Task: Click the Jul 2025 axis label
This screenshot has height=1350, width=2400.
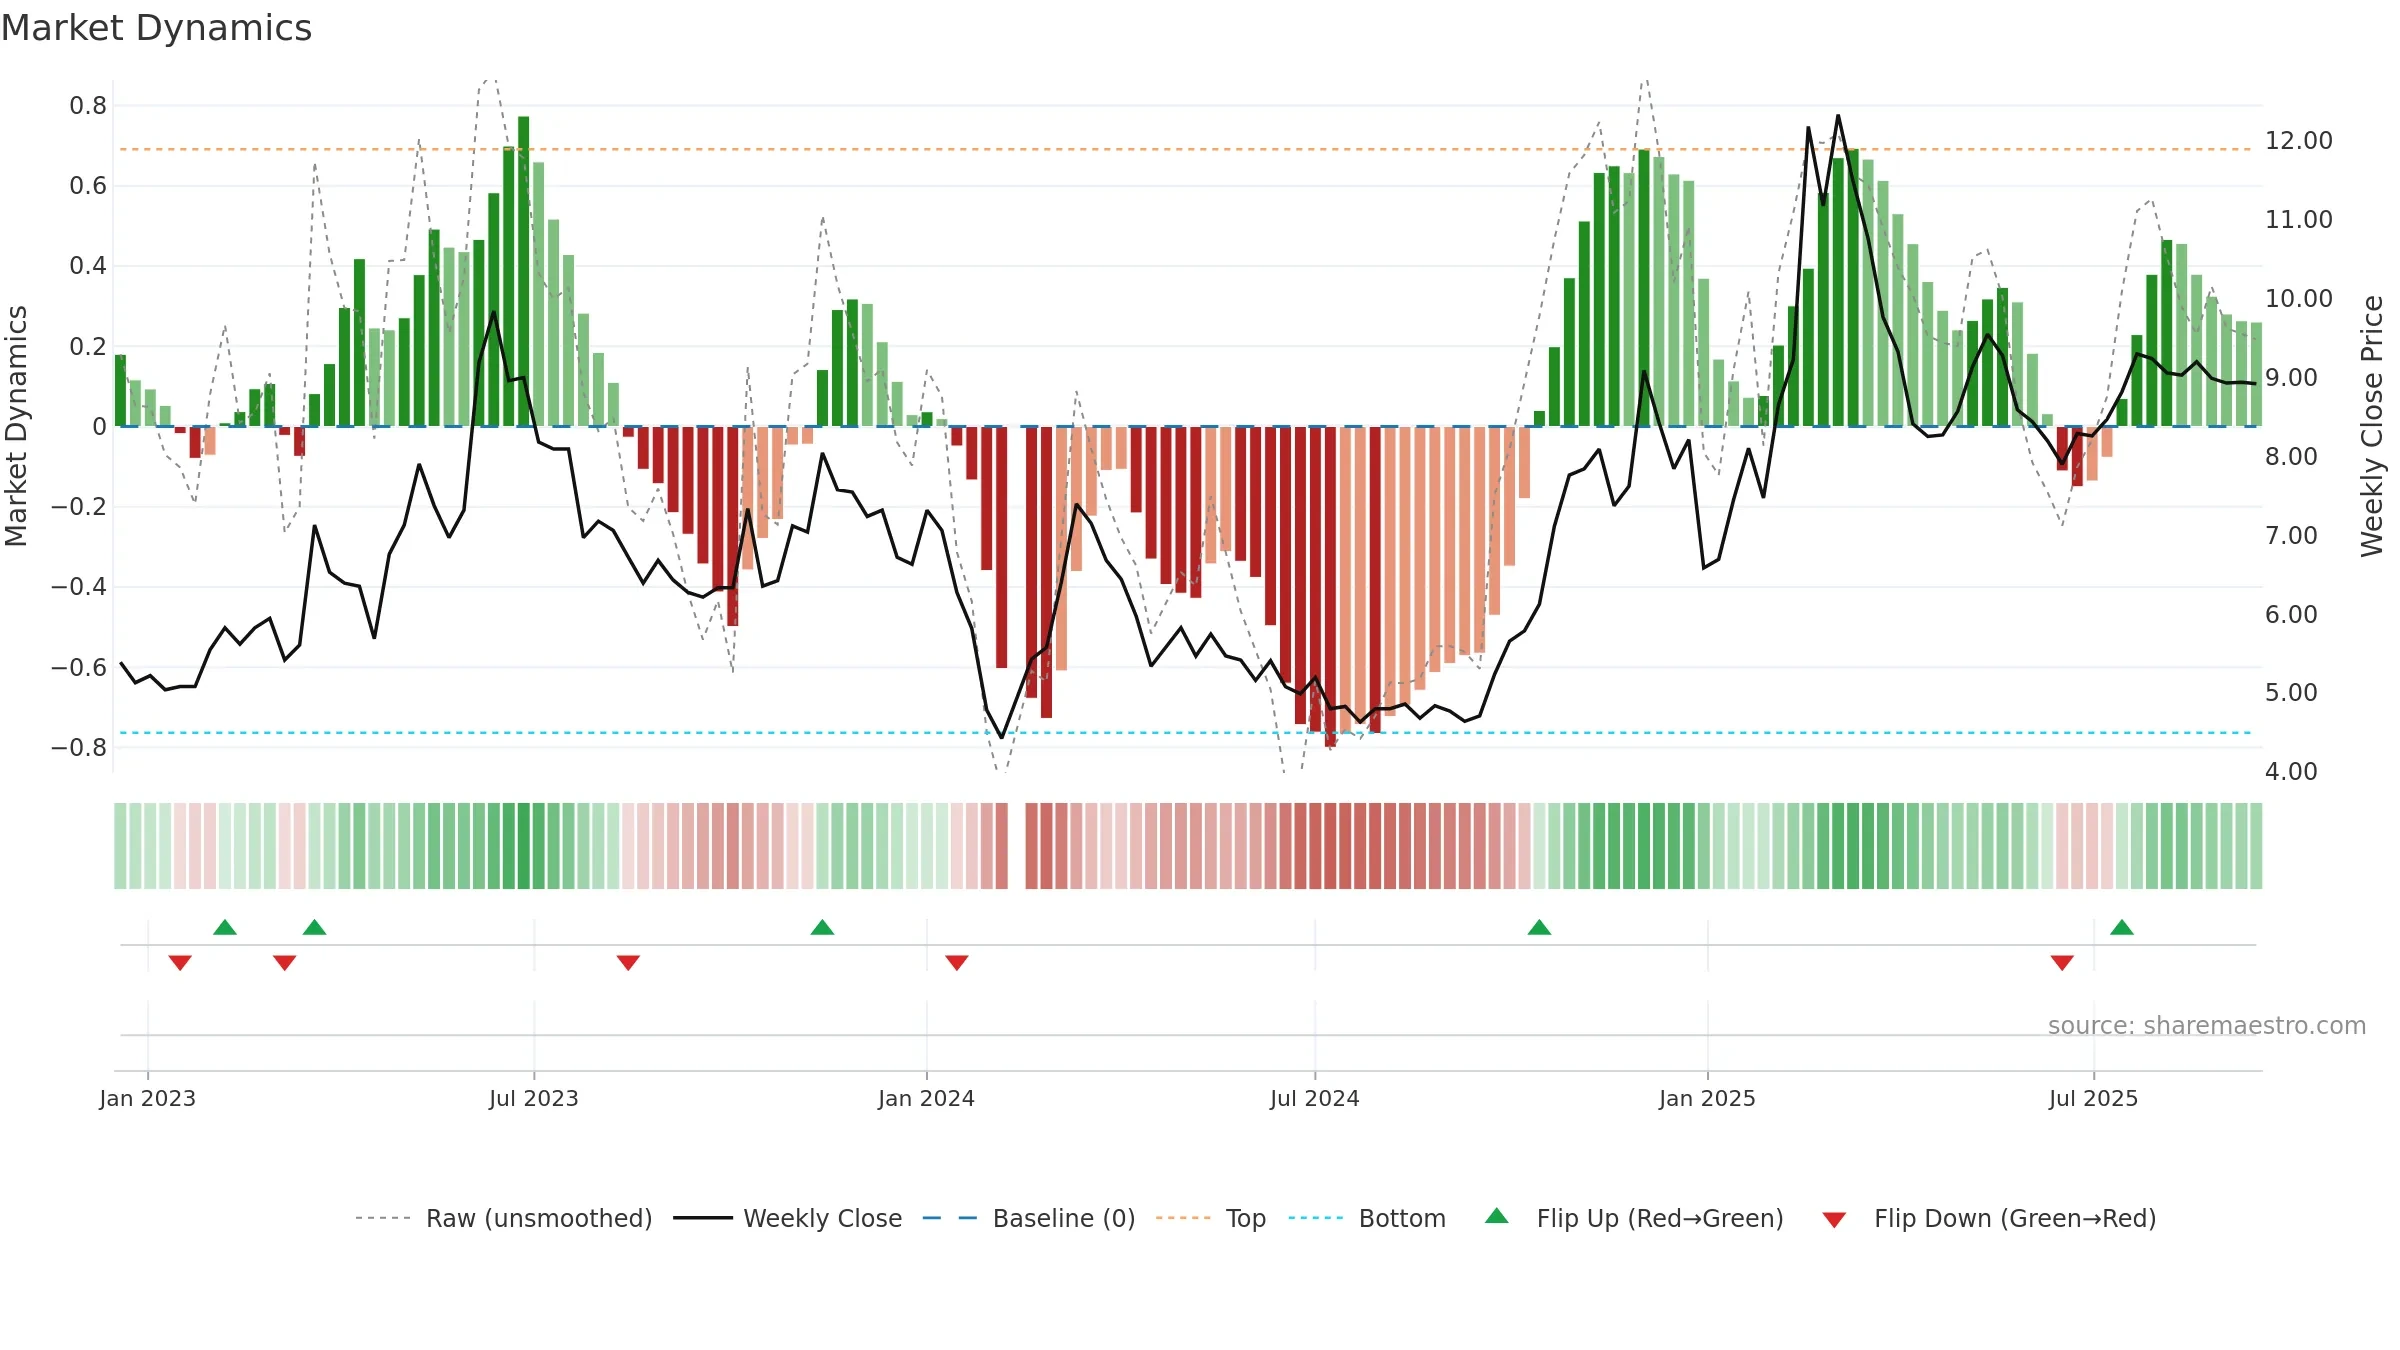Action: (2094, 1098)
